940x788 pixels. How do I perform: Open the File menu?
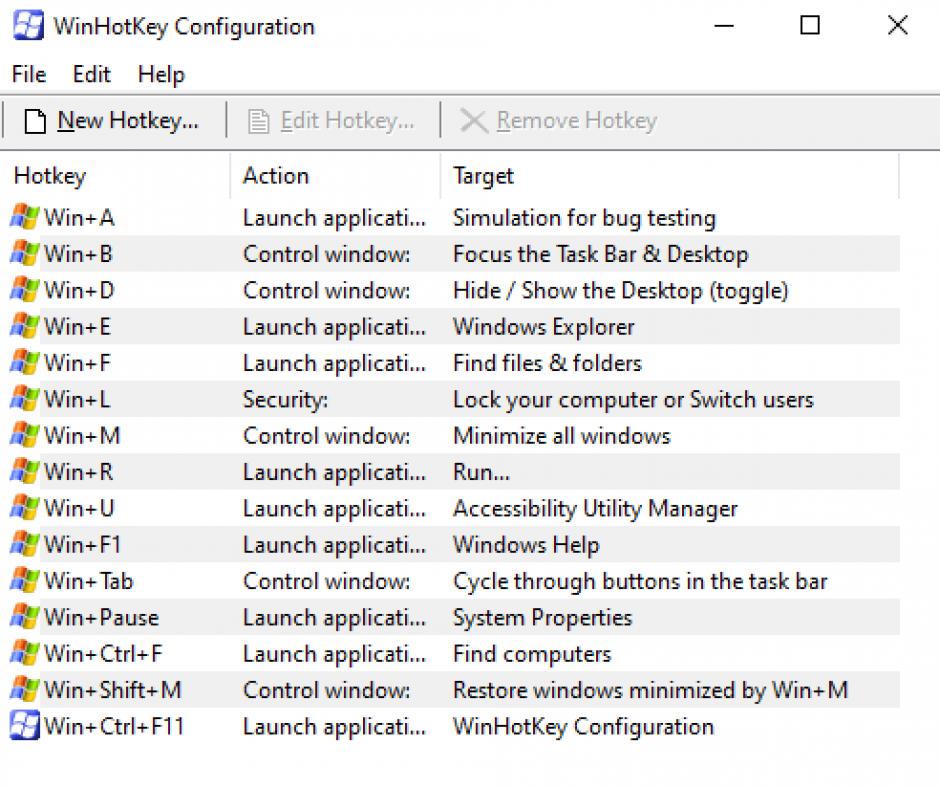pos(29,74)
